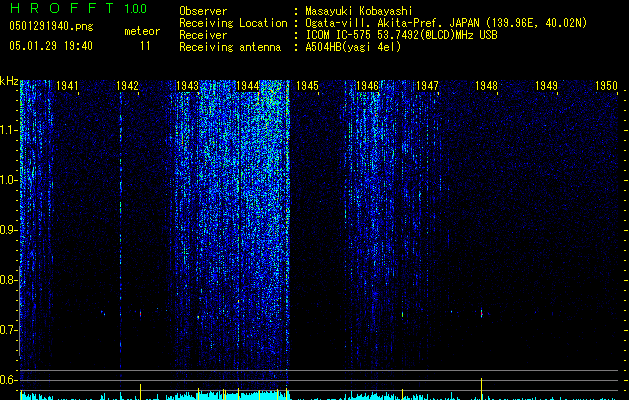The height and width of the screenshot is (400, 629).
Task: Click the 1949 time marker
Action: [x=546, y=86]
